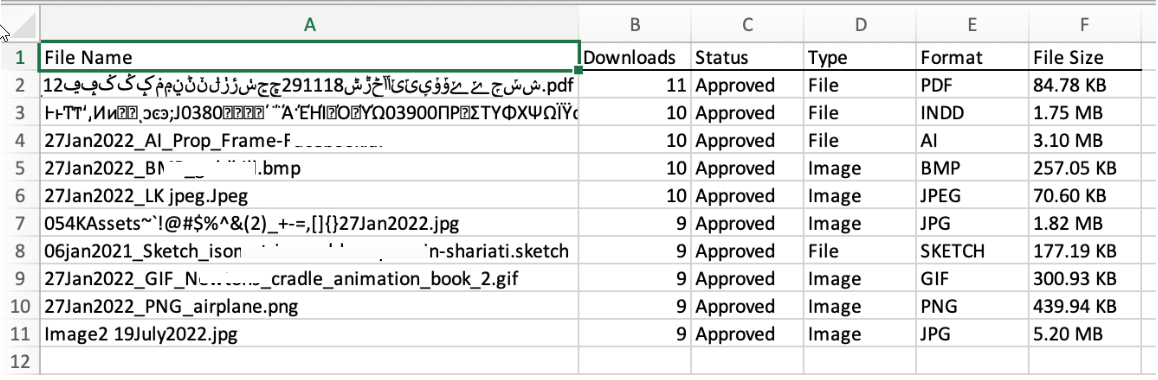Click the 257.05 KB file size cell
Viewport: 1158px width, 380px height.
[1084, 168]
